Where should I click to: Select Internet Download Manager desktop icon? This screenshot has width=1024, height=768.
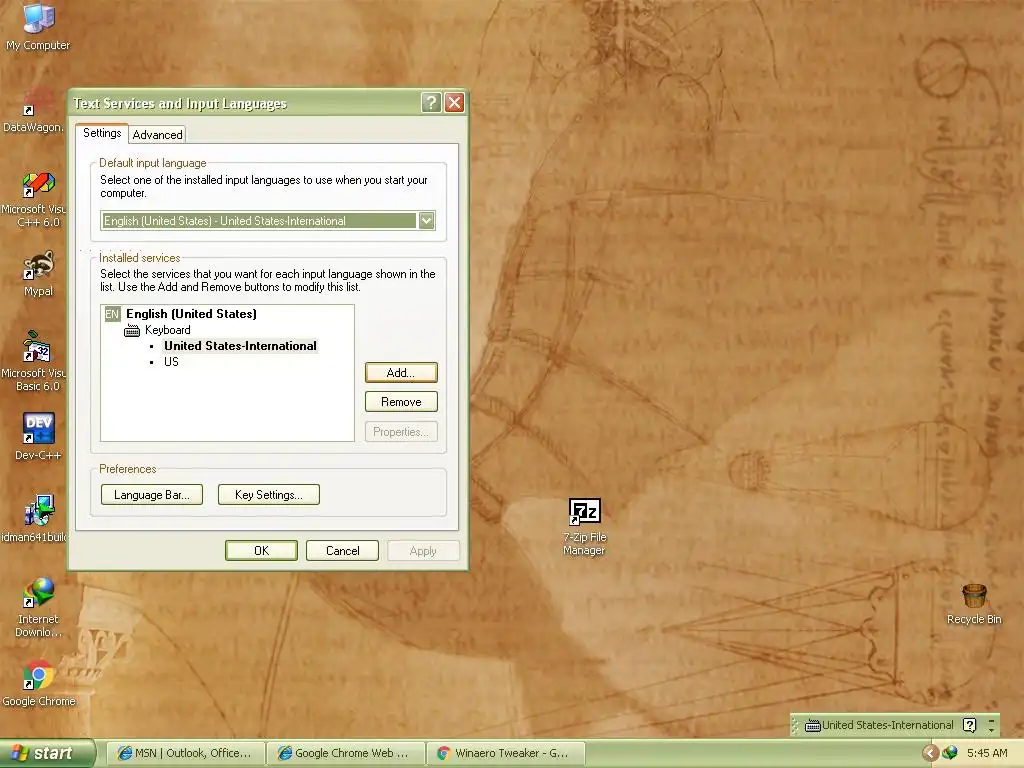[39, 607]
